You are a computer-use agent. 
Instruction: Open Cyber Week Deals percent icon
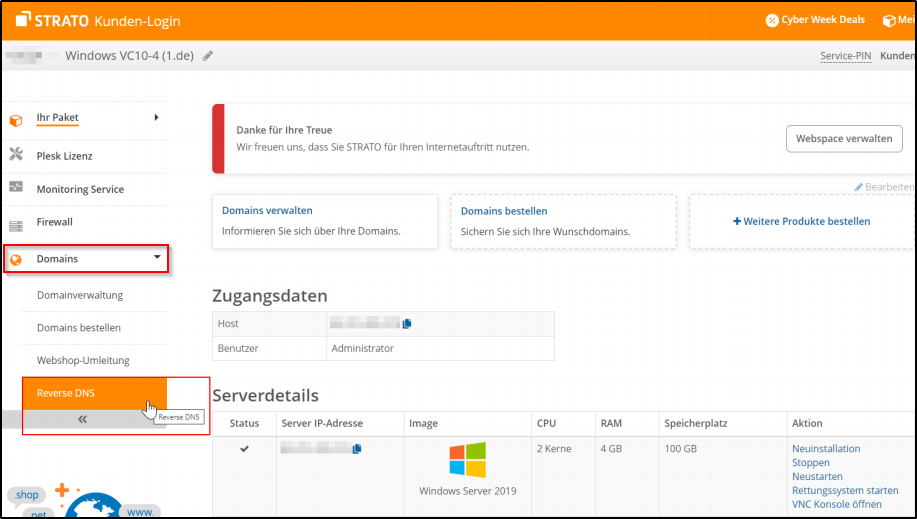pos(772,20)
